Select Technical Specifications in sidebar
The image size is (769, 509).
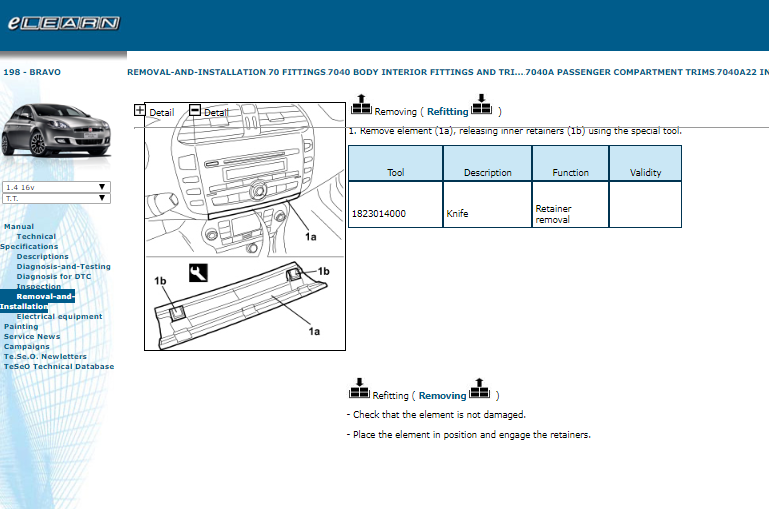click(x=29, y=241)
